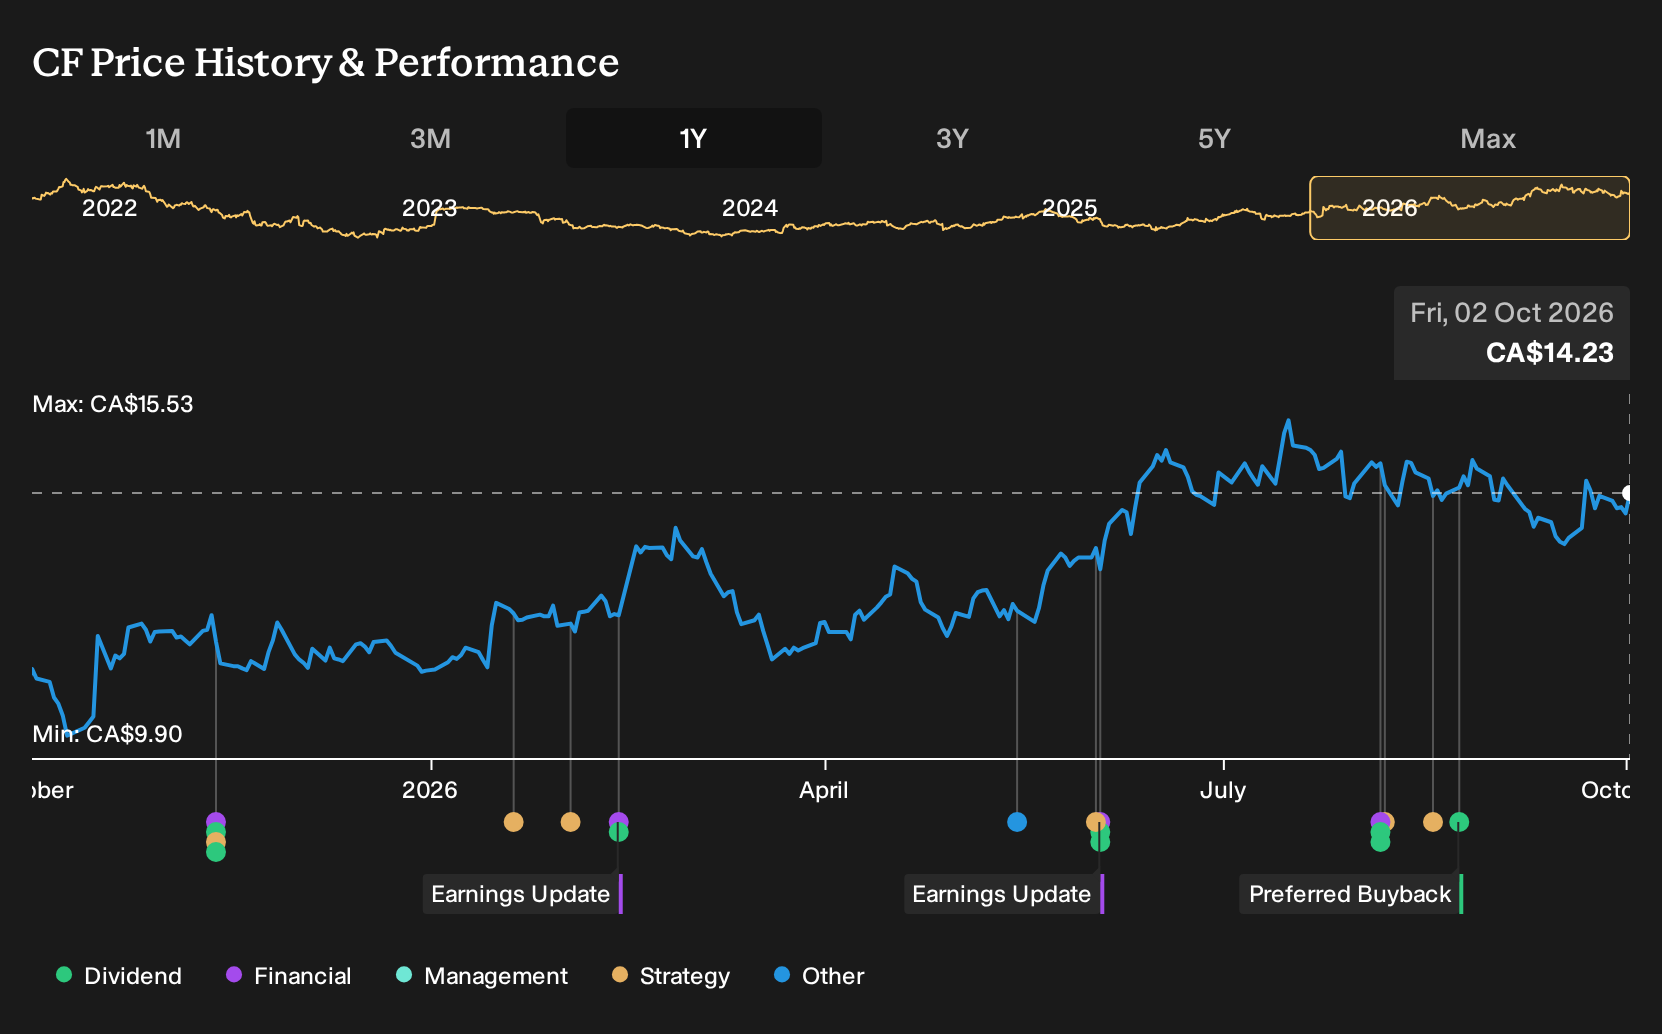Click the 'CF Price History & Performance' heading

click(326, 63)
